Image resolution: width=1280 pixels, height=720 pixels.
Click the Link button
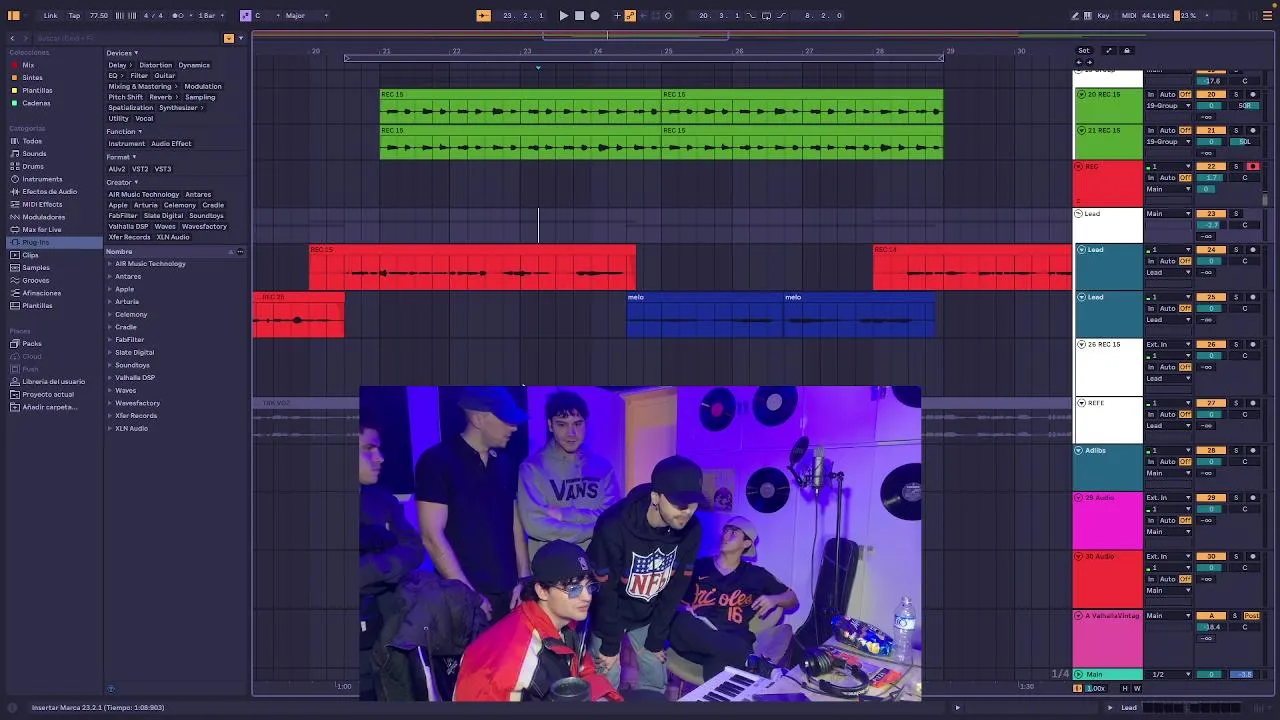coord(50,15)
